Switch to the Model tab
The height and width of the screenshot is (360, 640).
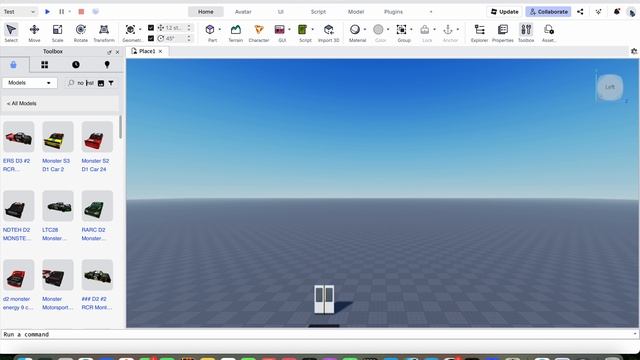356,12
